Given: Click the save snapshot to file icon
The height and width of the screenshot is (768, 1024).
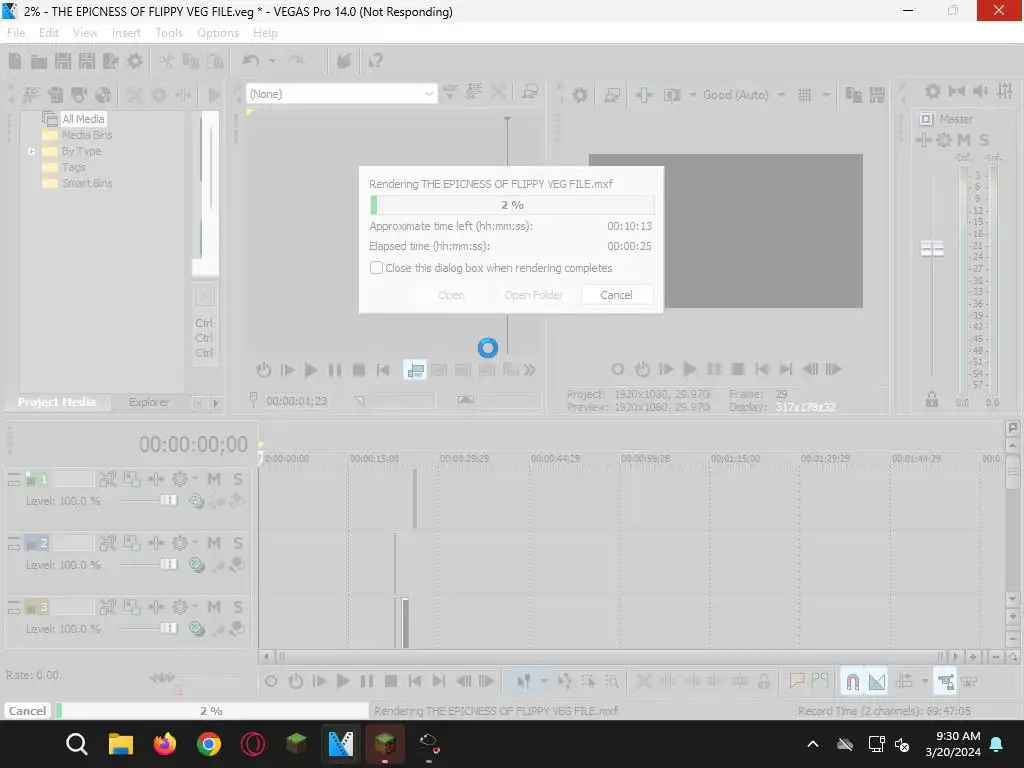Looking at the screenshot, I should pos(877,95).
